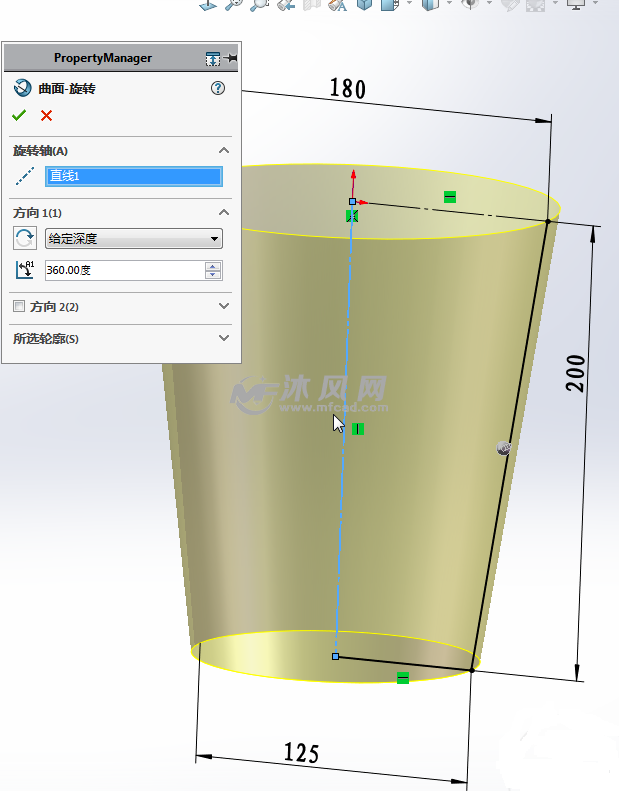Select the sketch origin point at the top of the axis
The width and height of the screenshot is (619, 791).
click(353, 201)
